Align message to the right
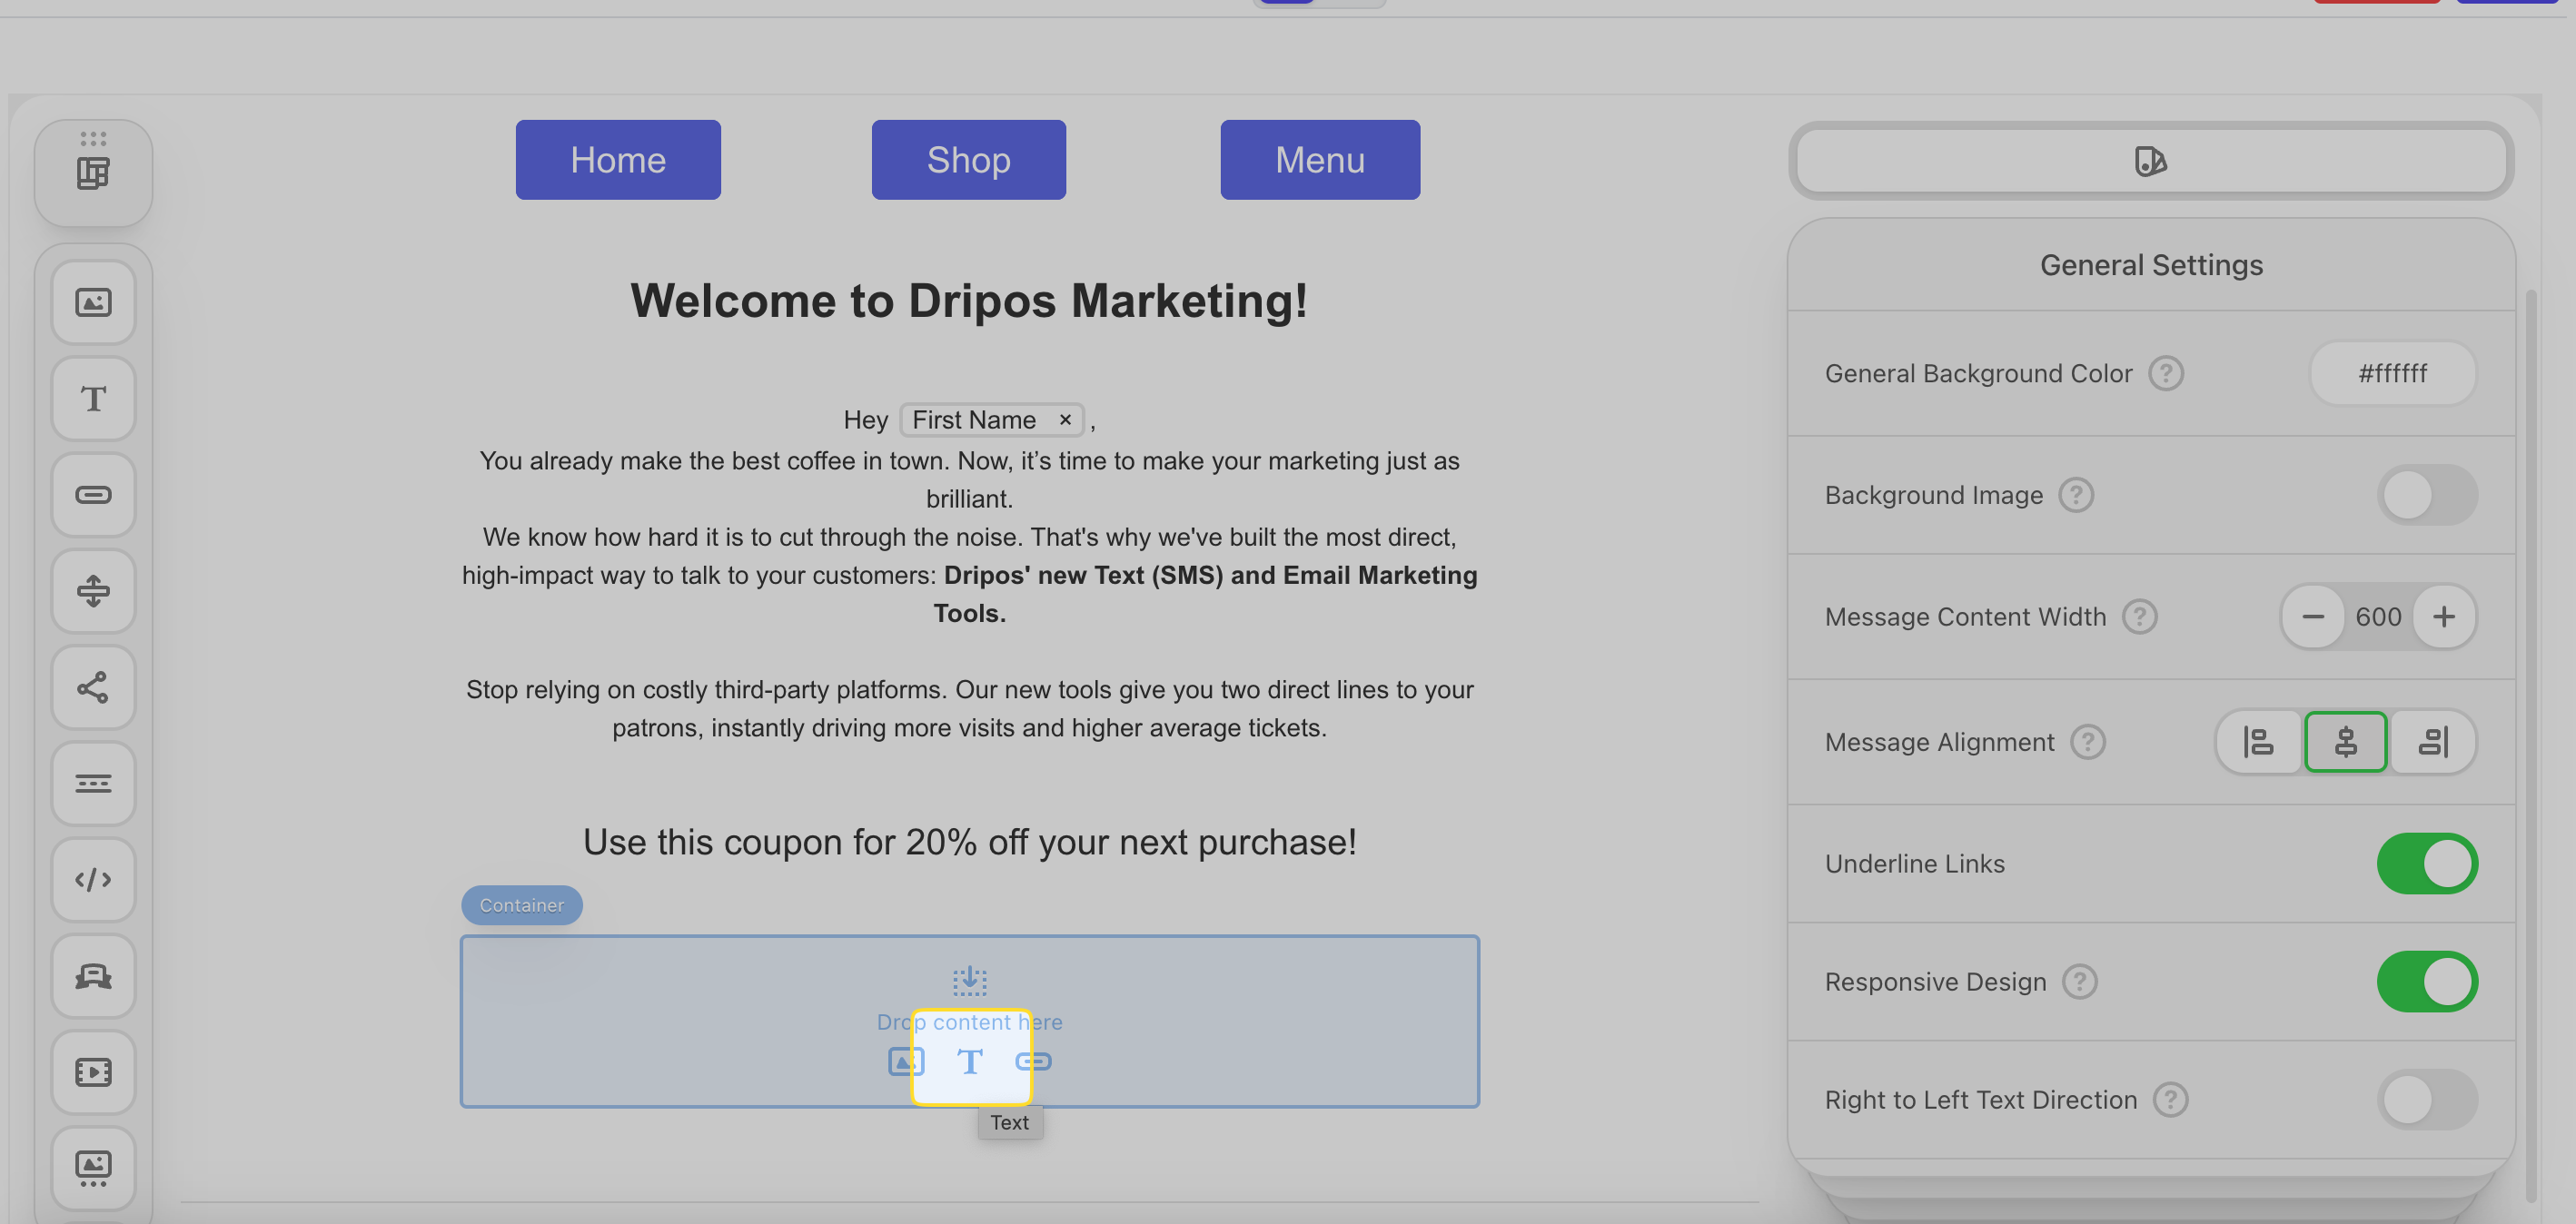2576x1224 pixels. [2432, 742]
